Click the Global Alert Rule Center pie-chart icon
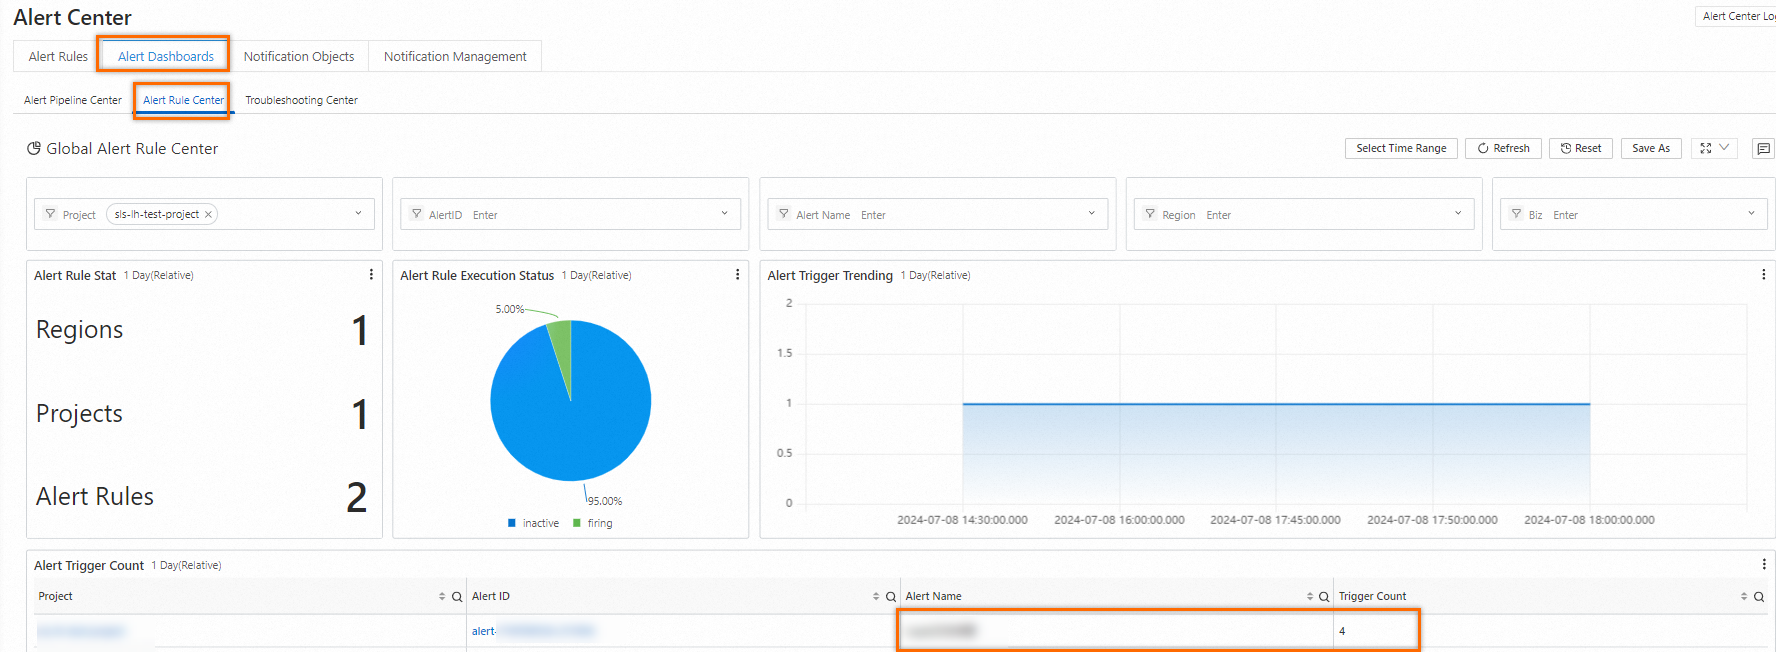The image size is (1776, 652). point(34,148)
